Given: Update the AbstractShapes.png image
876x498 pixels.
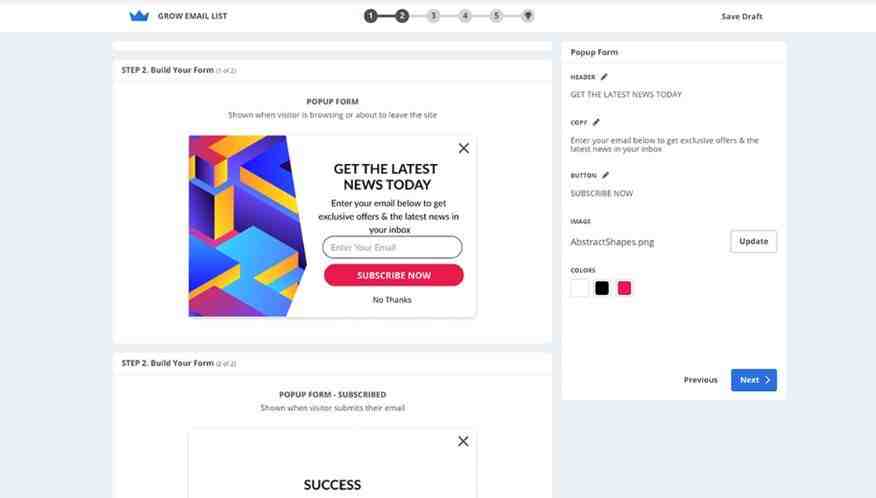Looking at the screenshot, I should click(753, 241).
